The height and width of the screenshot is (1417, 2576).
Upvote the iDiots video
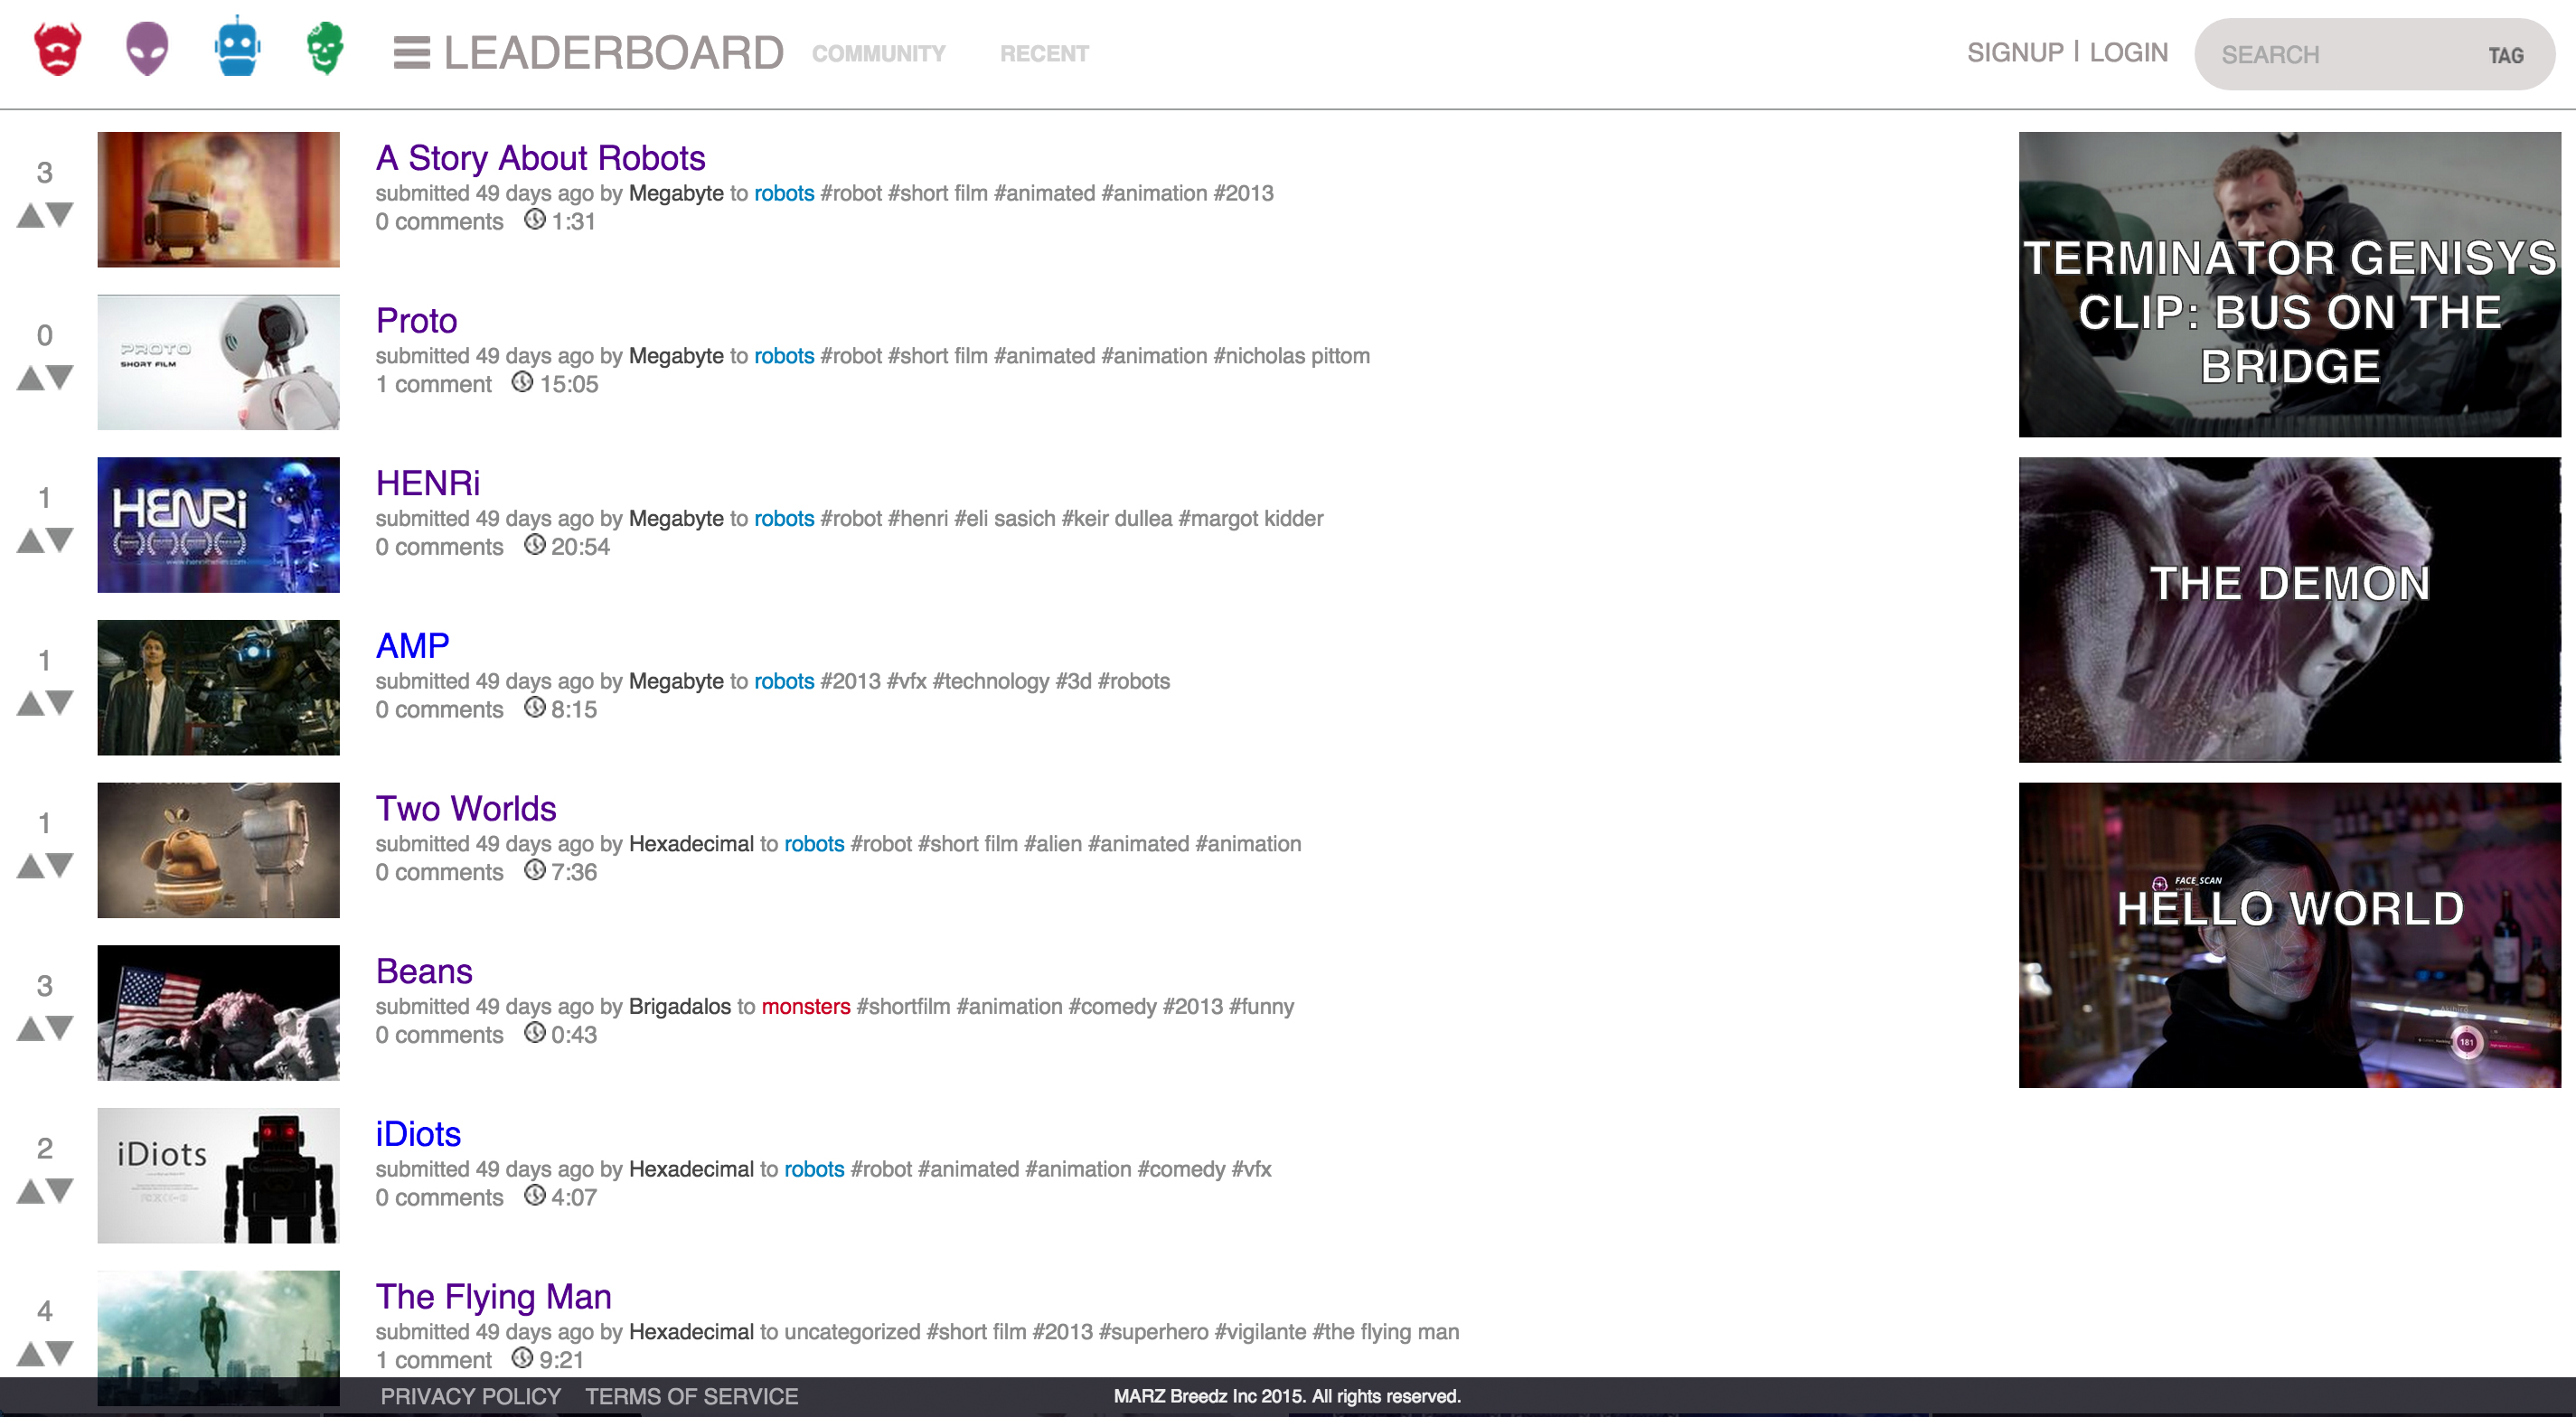click(30, 1192)
